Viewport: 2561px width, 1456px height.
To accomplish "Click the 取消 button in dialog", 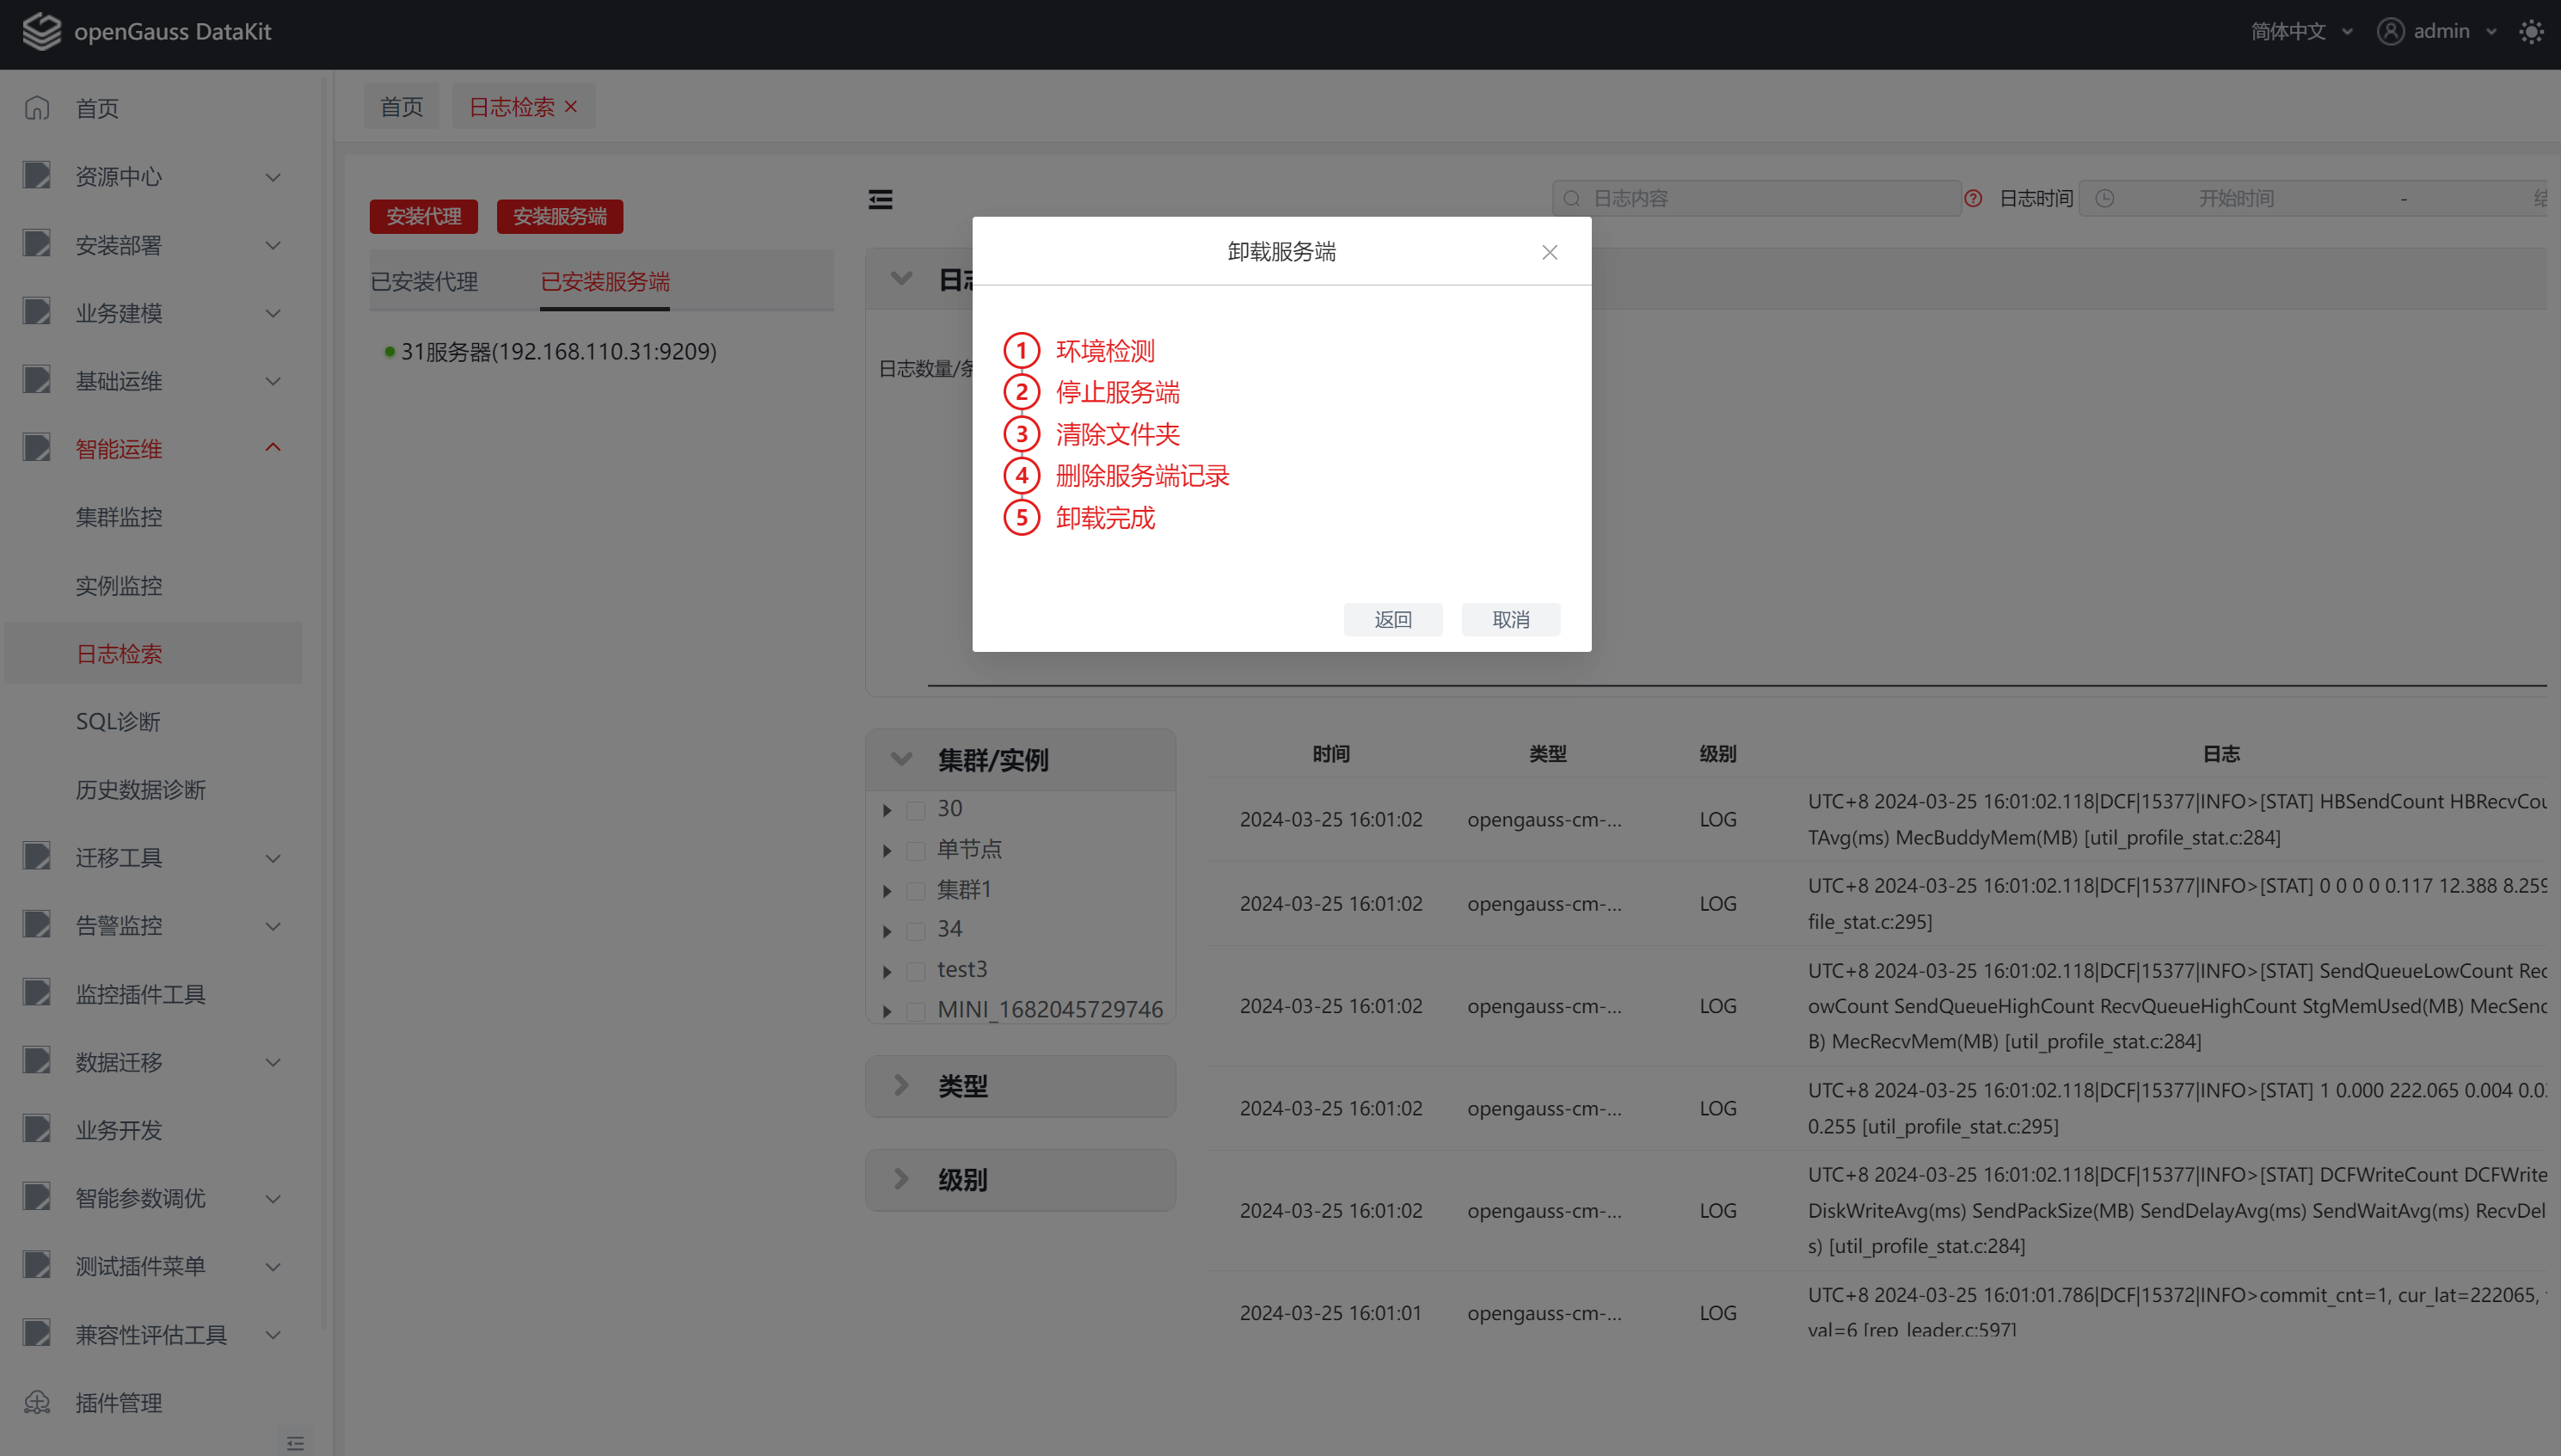I will tap(1511, 619).
